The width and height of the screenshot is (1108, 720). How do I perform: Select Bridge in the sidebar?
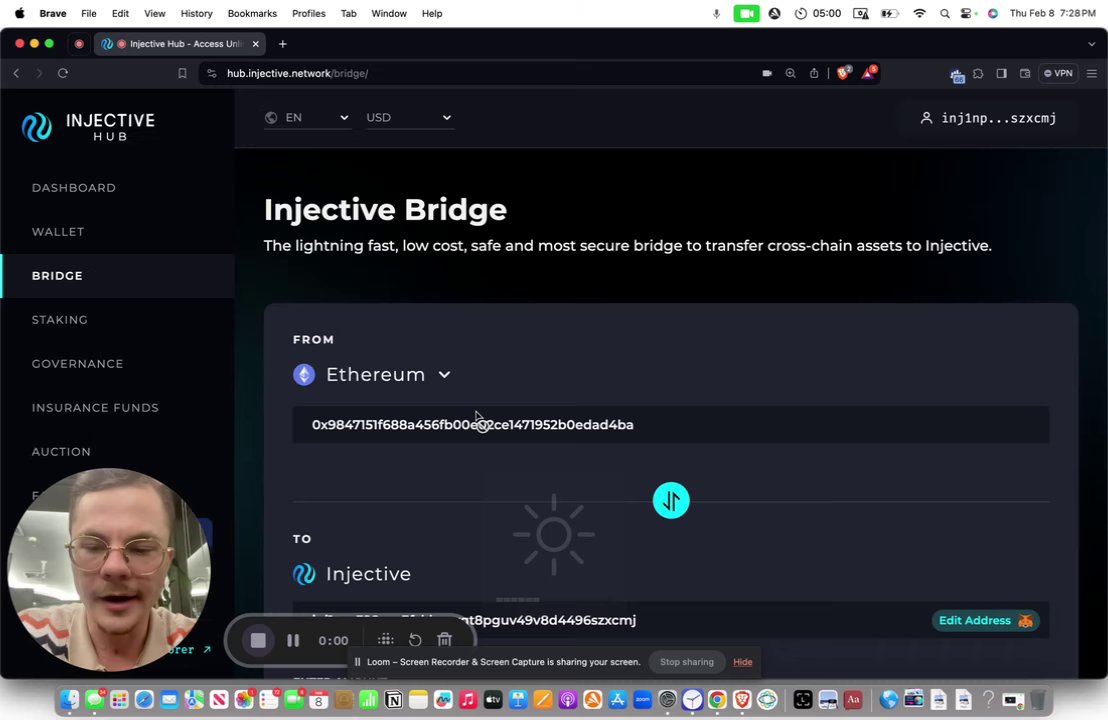[117, 276]
